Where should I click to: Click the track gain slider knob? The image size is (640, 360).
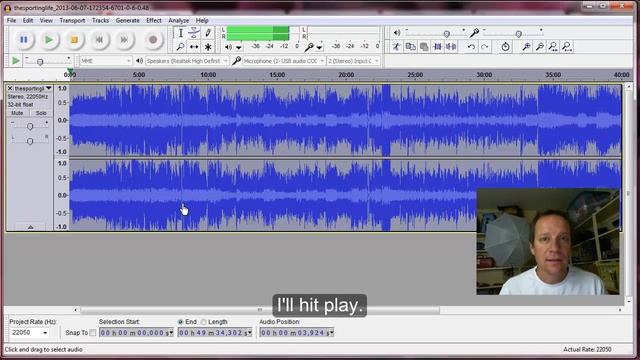click(x=30, y=127)
